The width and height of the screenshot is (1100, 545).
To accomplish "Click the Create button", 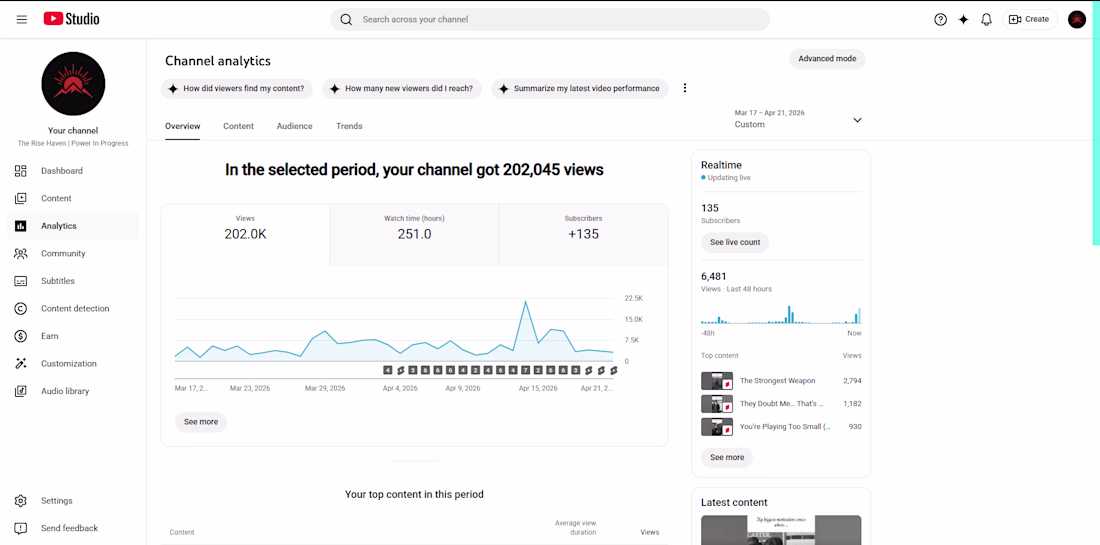I will [1030, 20].
